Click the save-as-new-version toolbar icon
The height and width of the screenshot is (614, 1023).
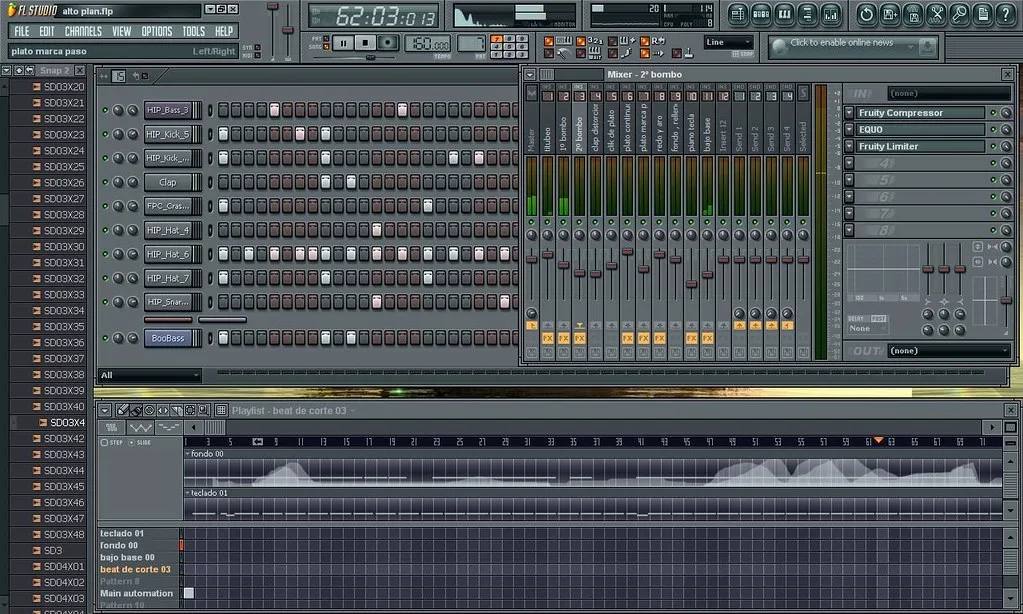(x=890, y=14)
